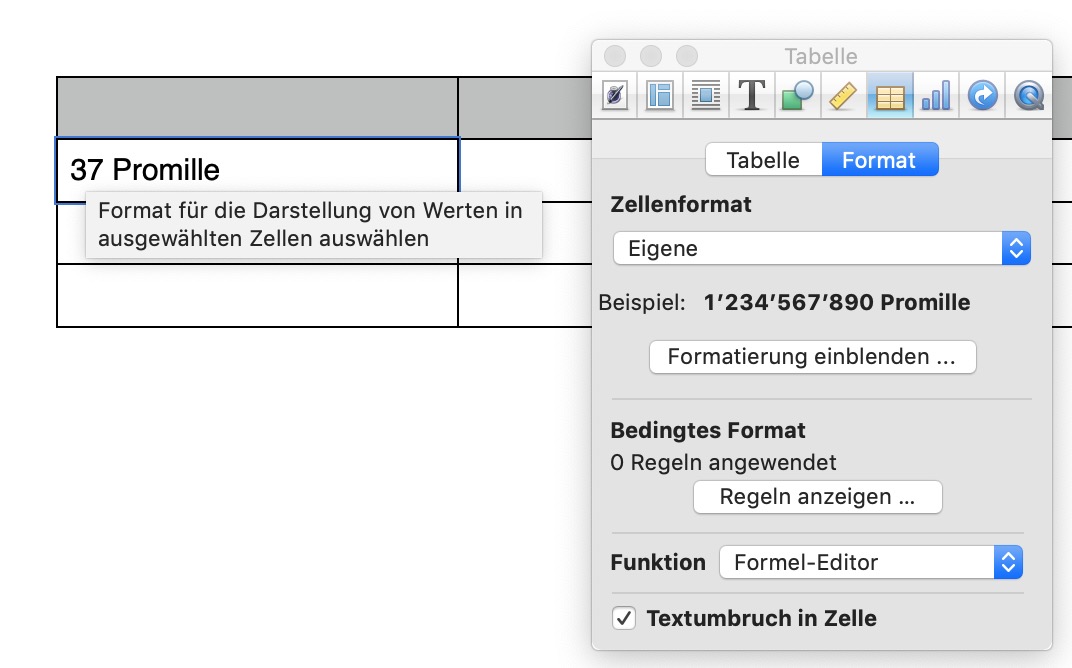Viewport: 1072px width, 668px height.
Task: Open the Layout inspector icon
Action: [x=661, y=96]
